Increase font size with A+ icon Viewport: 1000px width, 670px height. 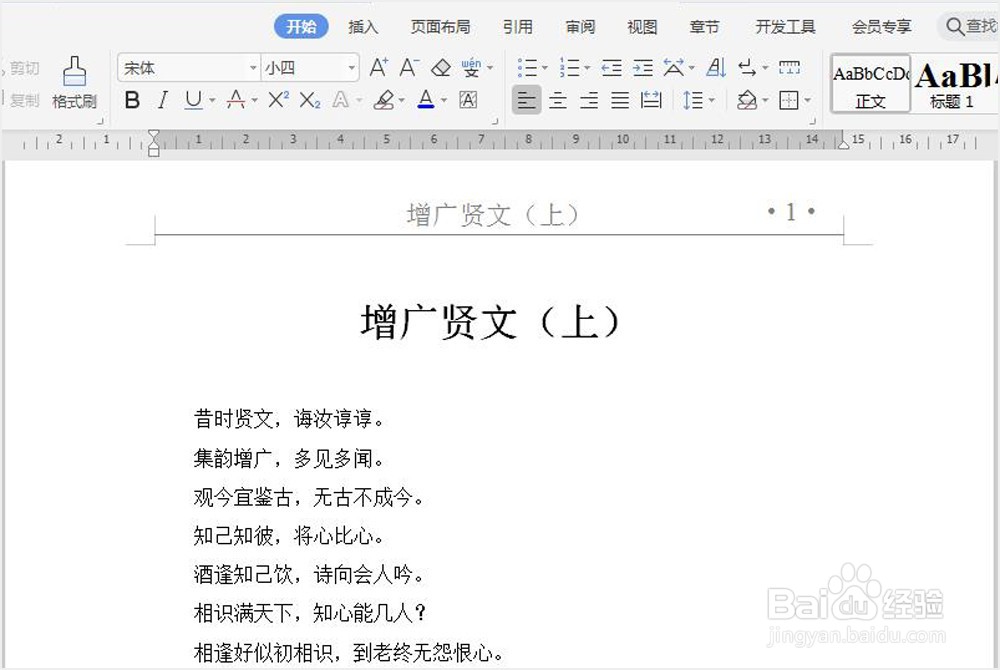pyautogui.click(x=379, y=68)
